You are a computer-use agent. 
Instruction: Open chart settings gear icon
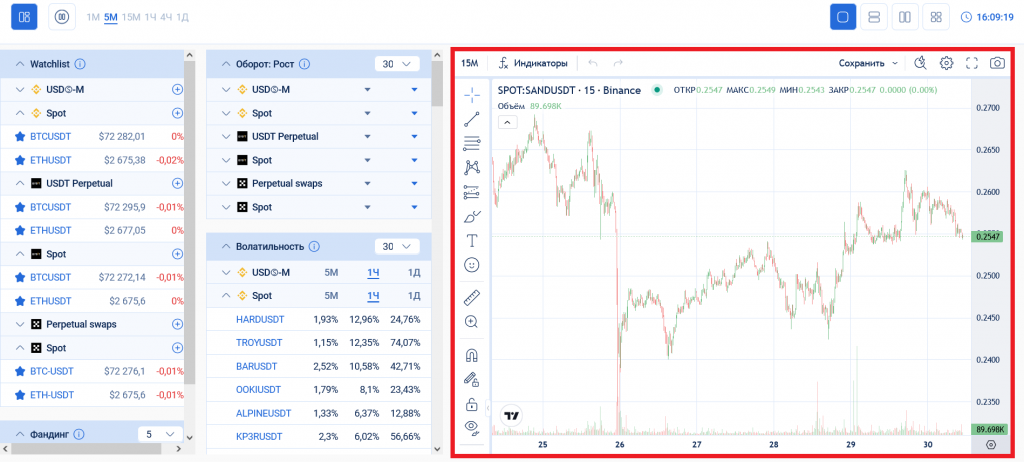[946, 63]
